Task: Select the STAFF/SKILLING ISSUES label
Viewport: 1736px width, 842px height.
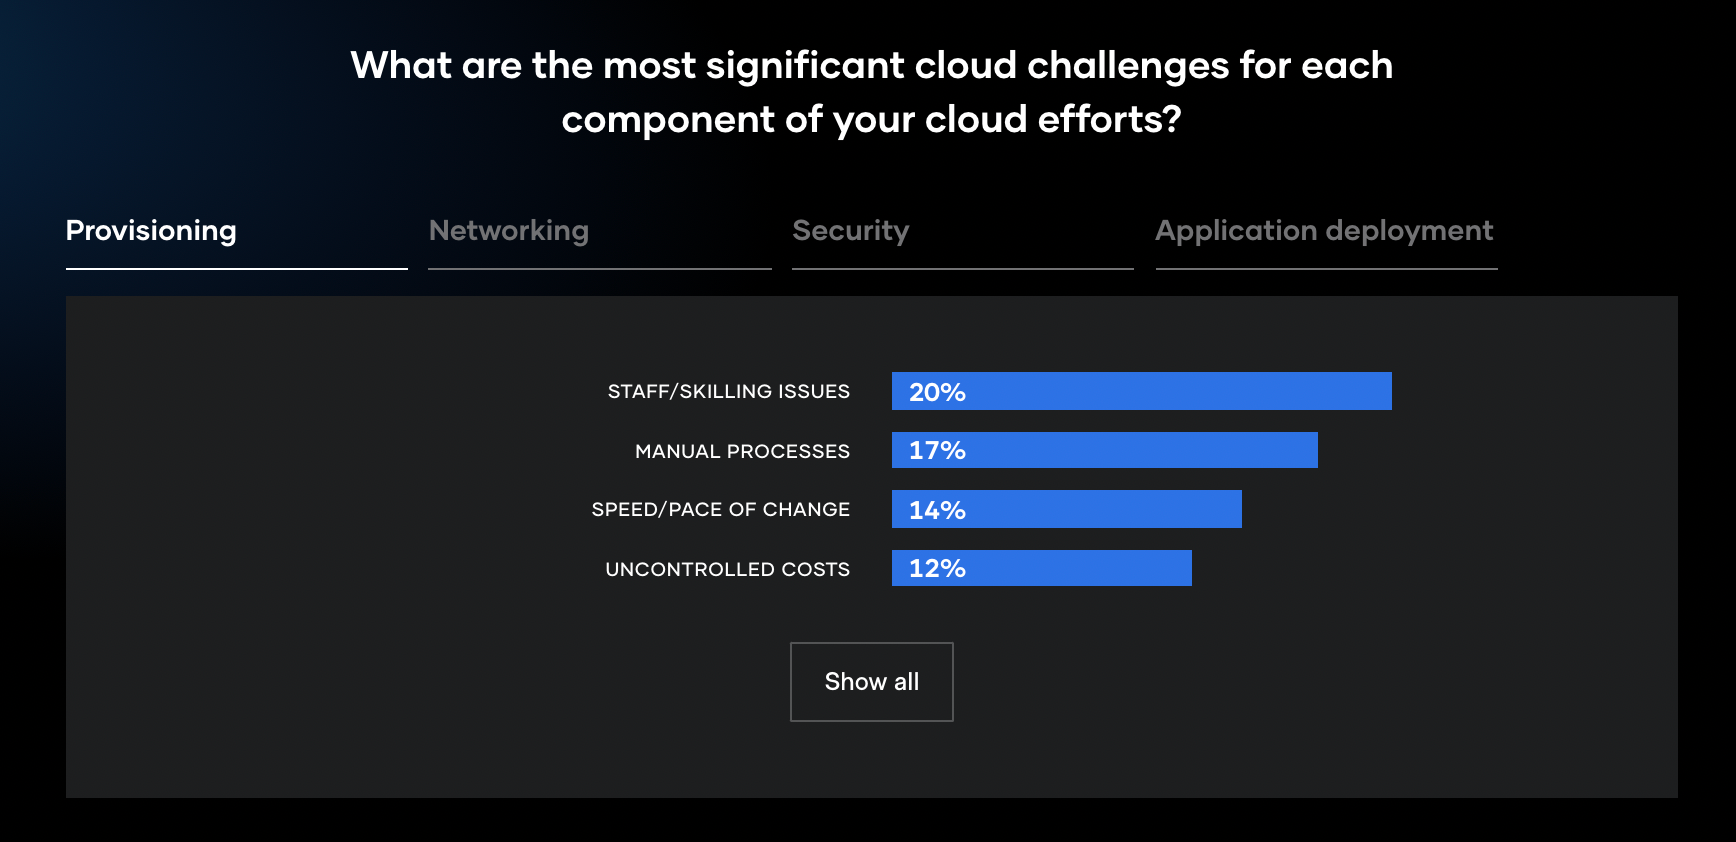Action: pos(729,391)
